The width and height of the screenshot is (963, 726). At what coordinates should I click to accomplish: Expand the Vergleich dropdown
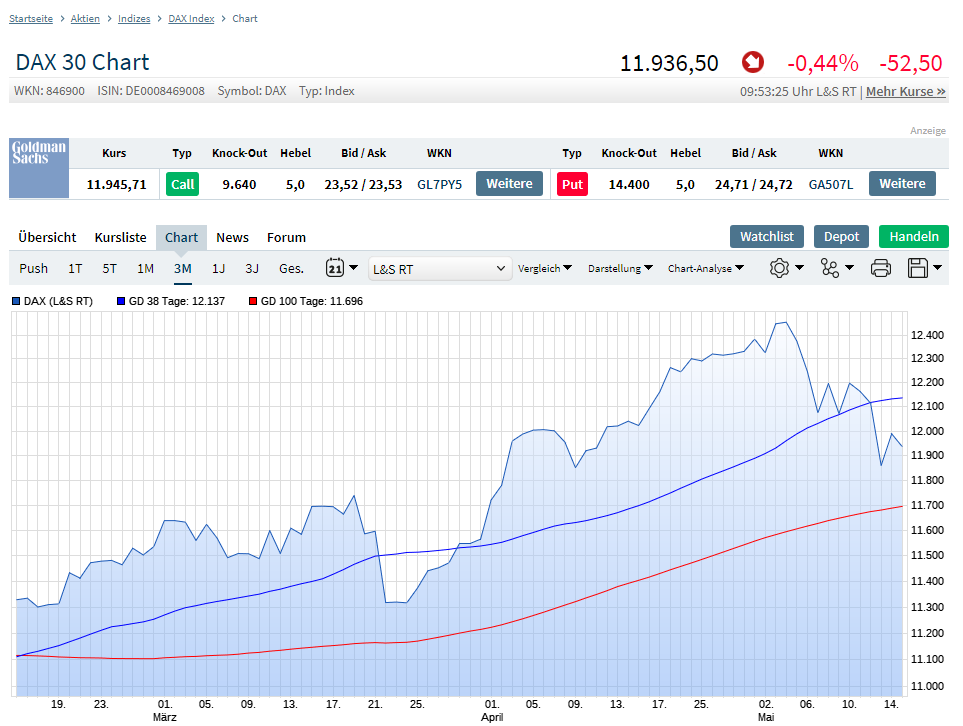click(545, 268)
